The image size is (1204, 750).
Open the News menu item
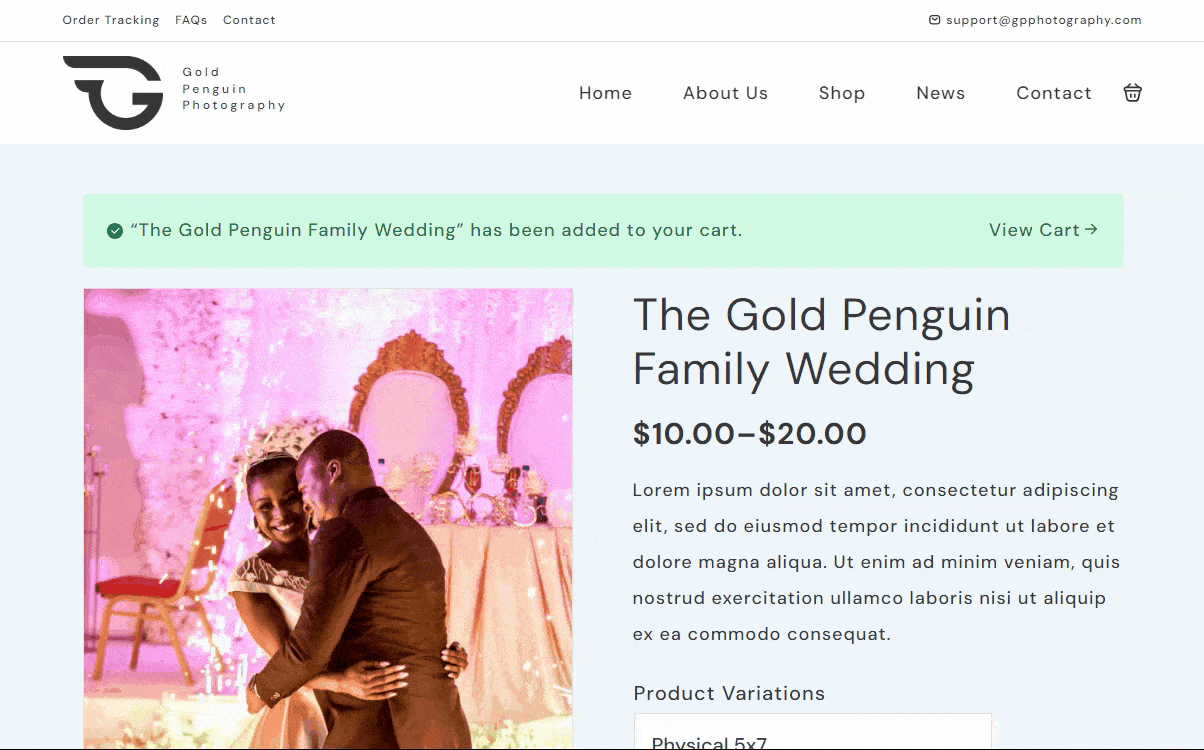pos(940,93)
